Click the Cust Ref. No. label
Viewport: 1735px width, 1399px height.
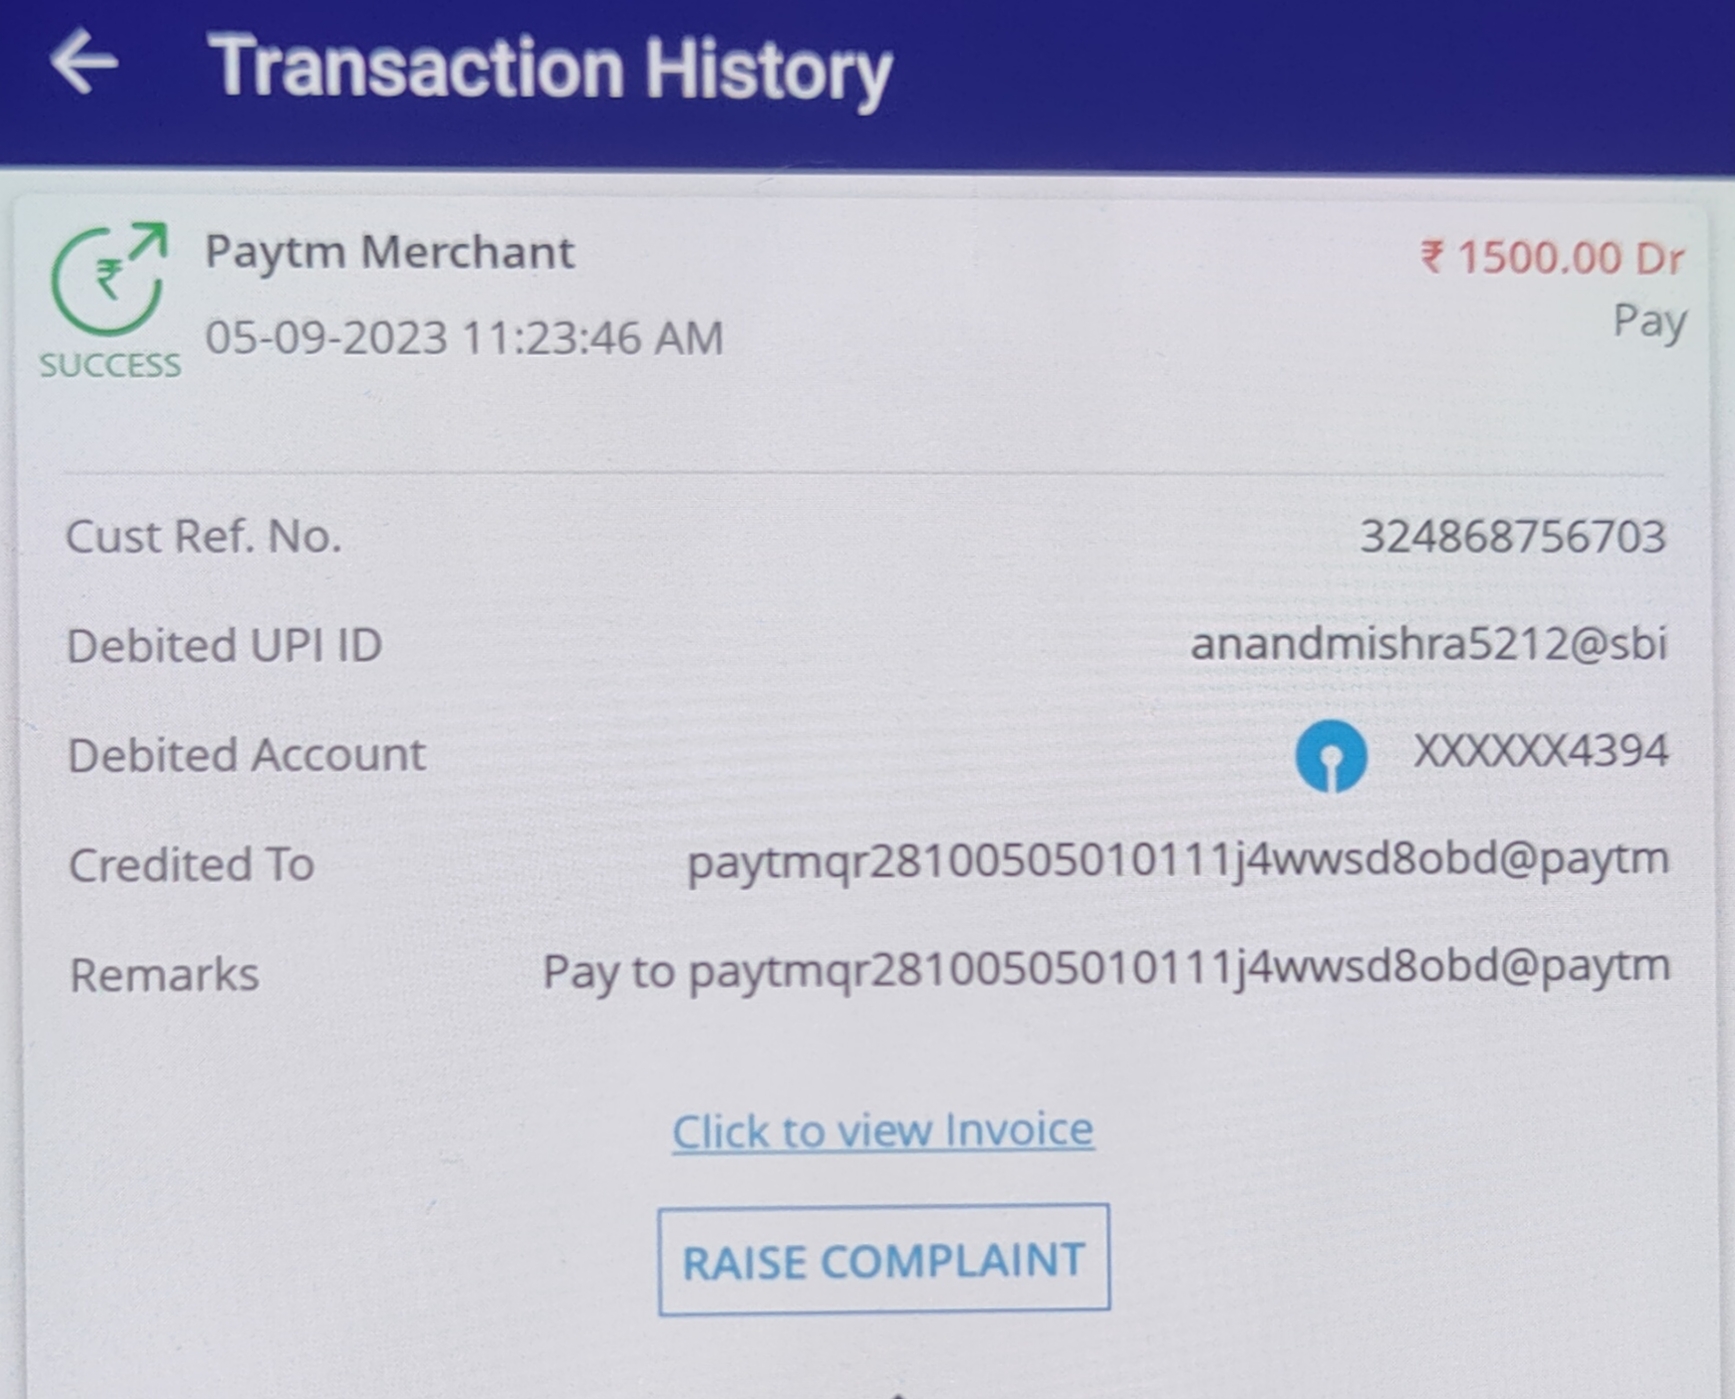point(204,537)
